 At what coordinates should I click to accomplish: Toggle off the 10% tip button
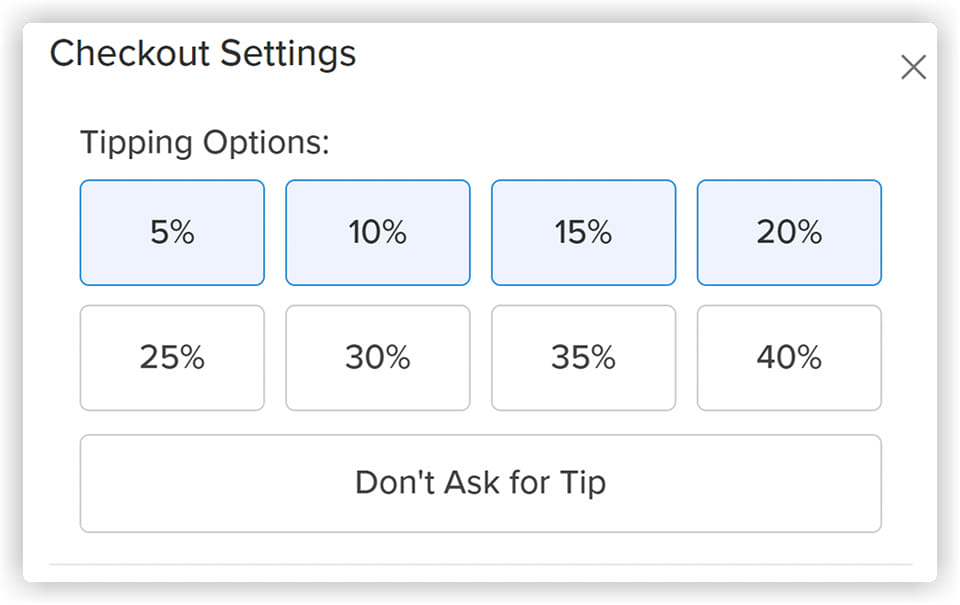tap(378, 233)
